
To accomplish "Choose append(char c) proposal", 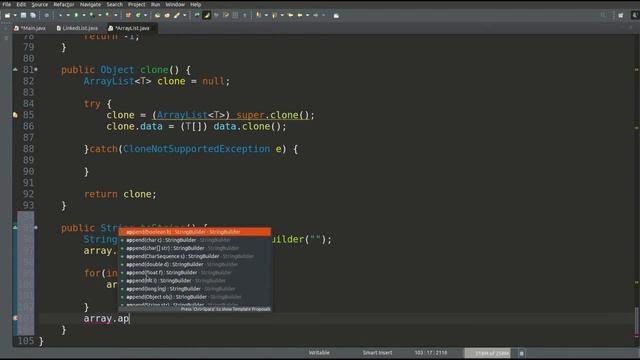I will tap(195, 240).
